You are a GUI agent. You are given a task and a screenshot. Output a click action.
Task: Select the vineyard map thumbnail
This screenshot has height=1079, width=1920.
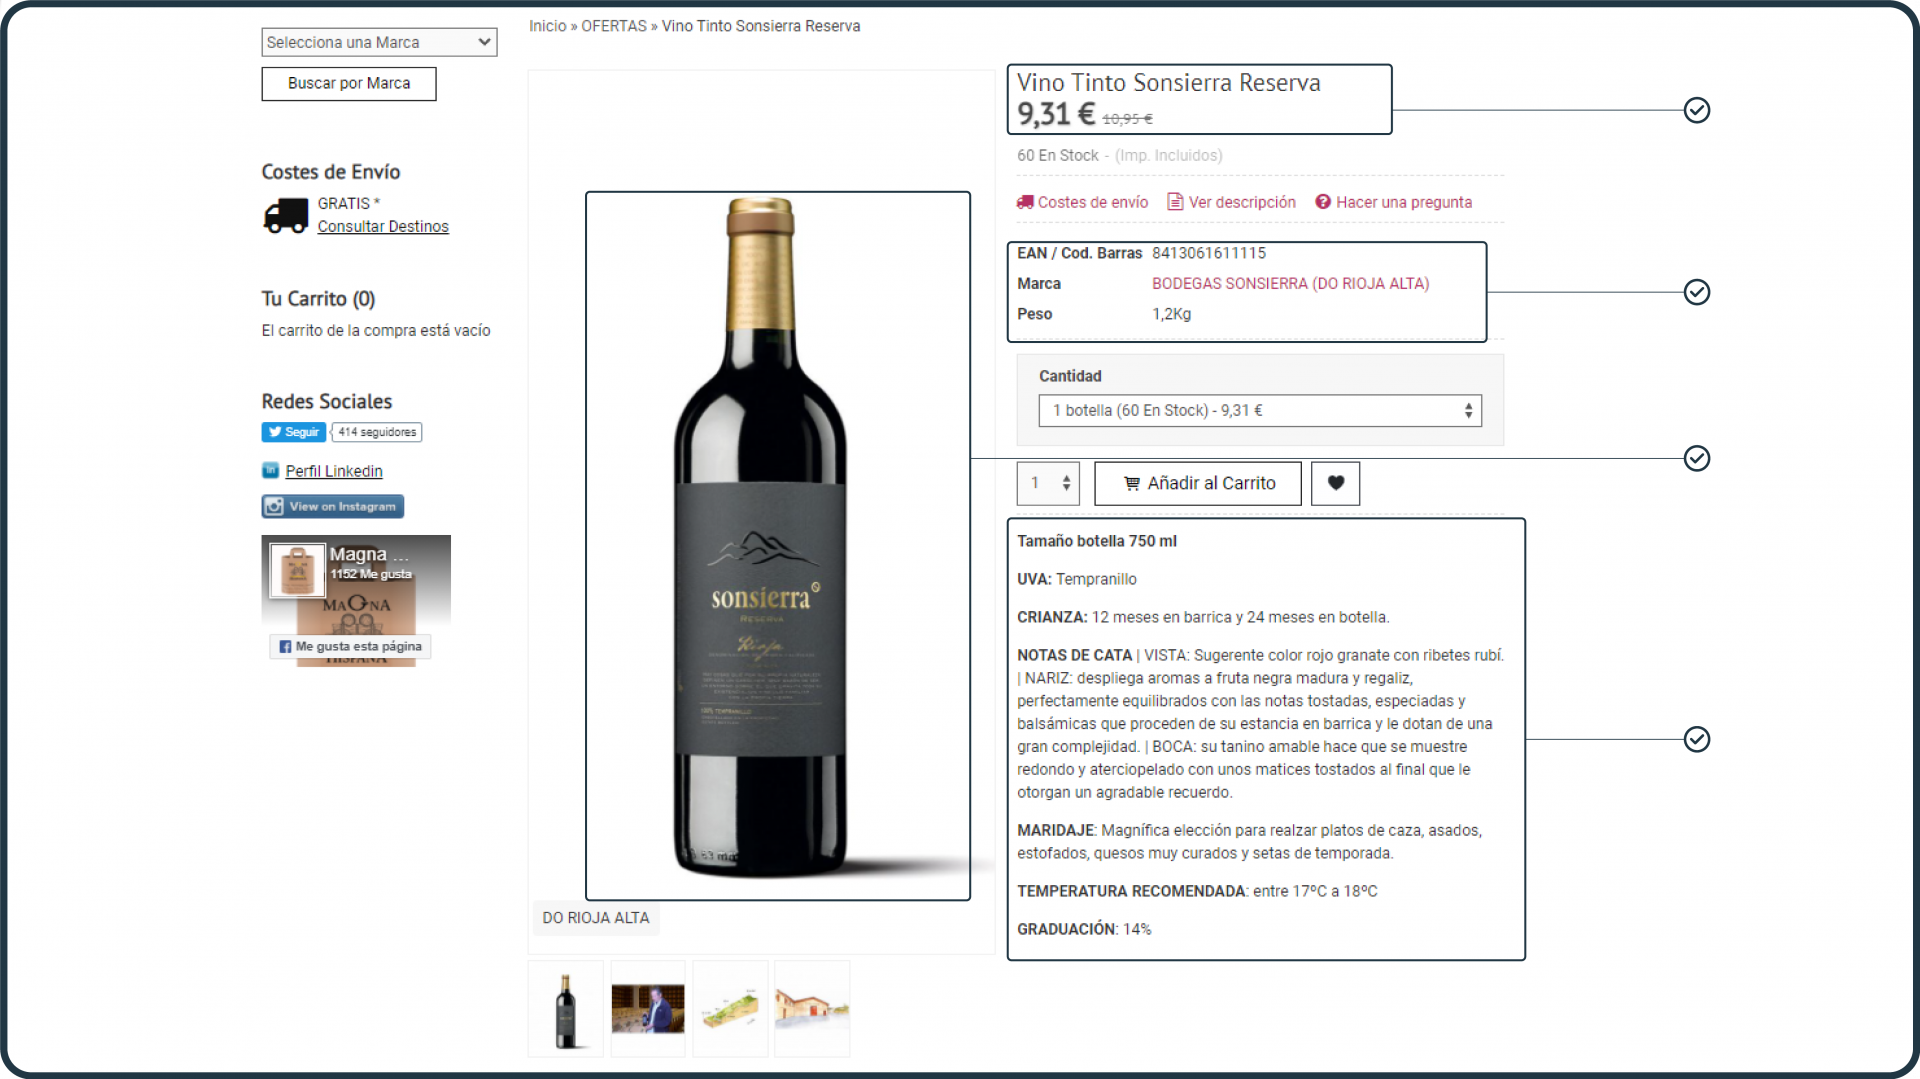pyautogui.click(x=730, y=1009)
